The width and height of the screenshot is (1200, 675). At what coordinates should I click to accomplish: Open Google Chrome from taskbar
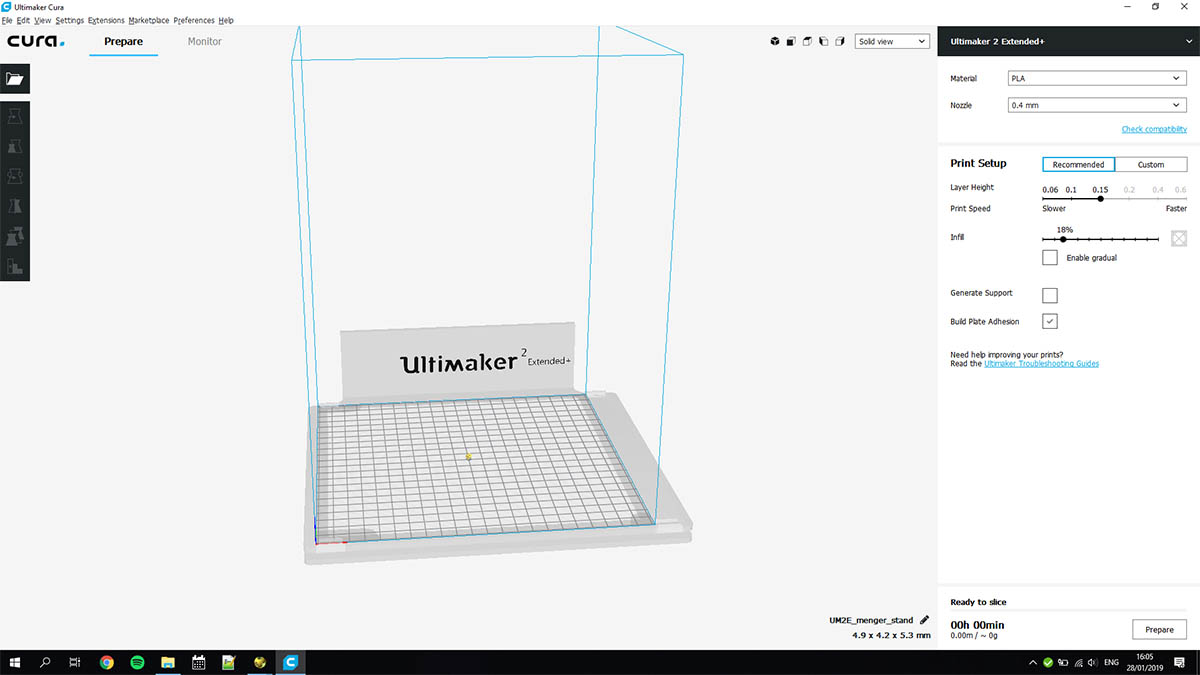pos(107,662)
